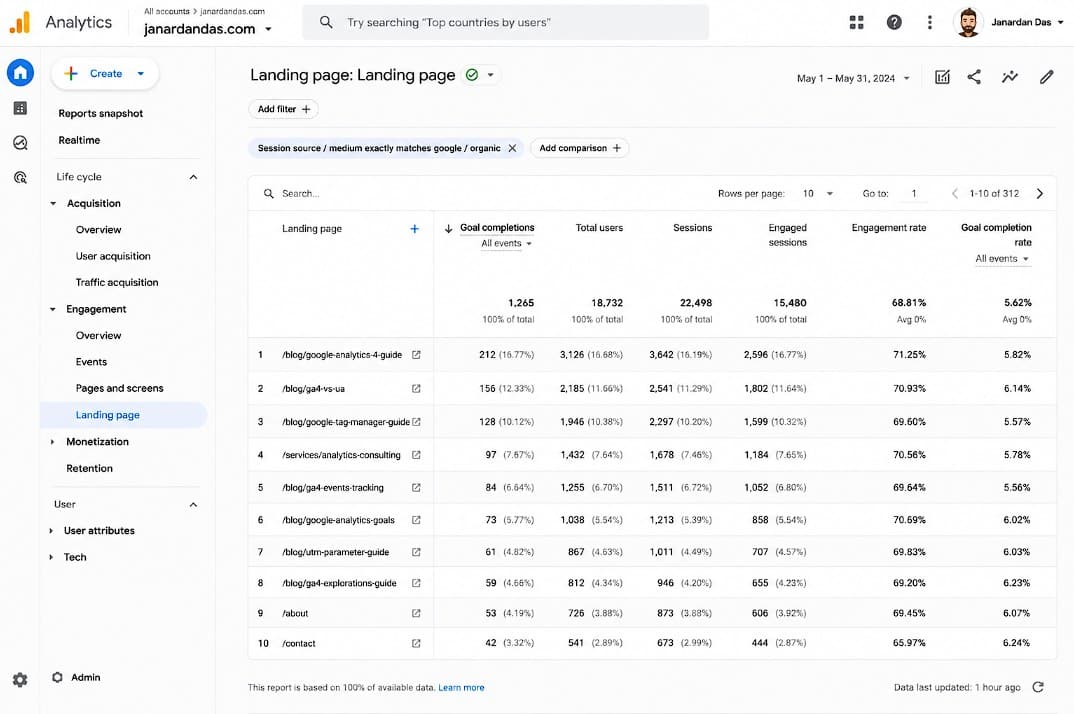Open User acquisition report
Image resolution: width=1074 pixels, height=714 pixels.
click(113, 256)
